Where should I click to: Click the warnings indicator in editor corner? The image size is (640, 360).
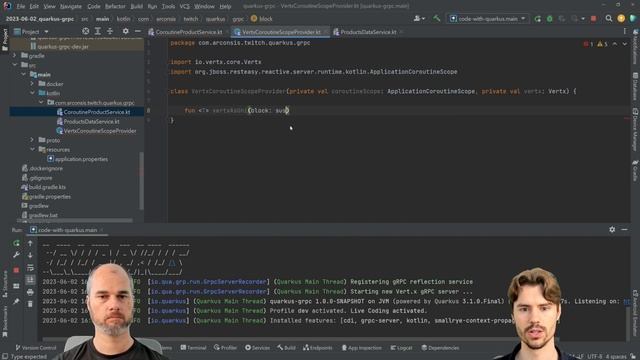point(602,44)
